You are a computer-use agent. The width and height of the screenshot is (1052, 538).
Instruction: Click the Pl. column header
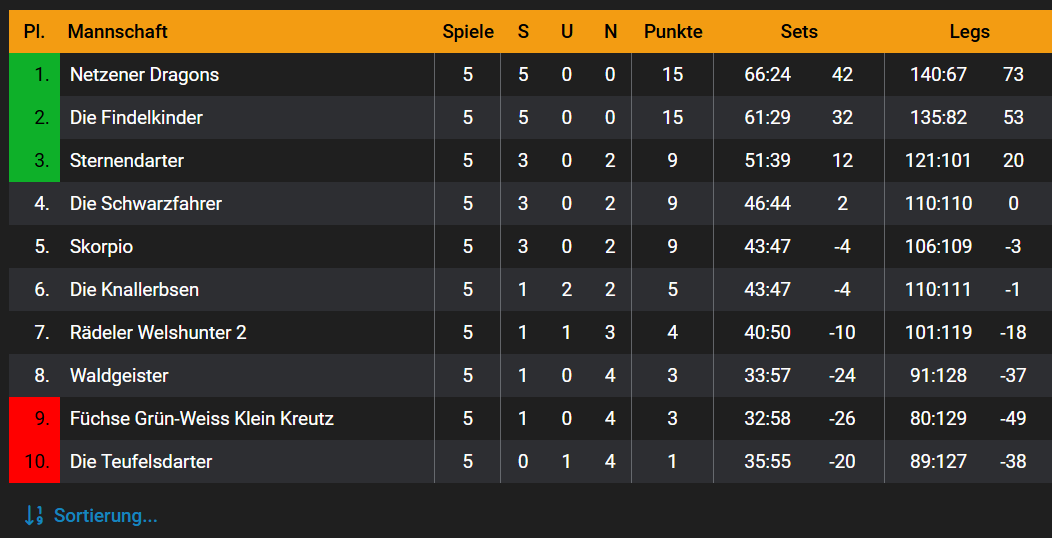click(x=35, y=31)
